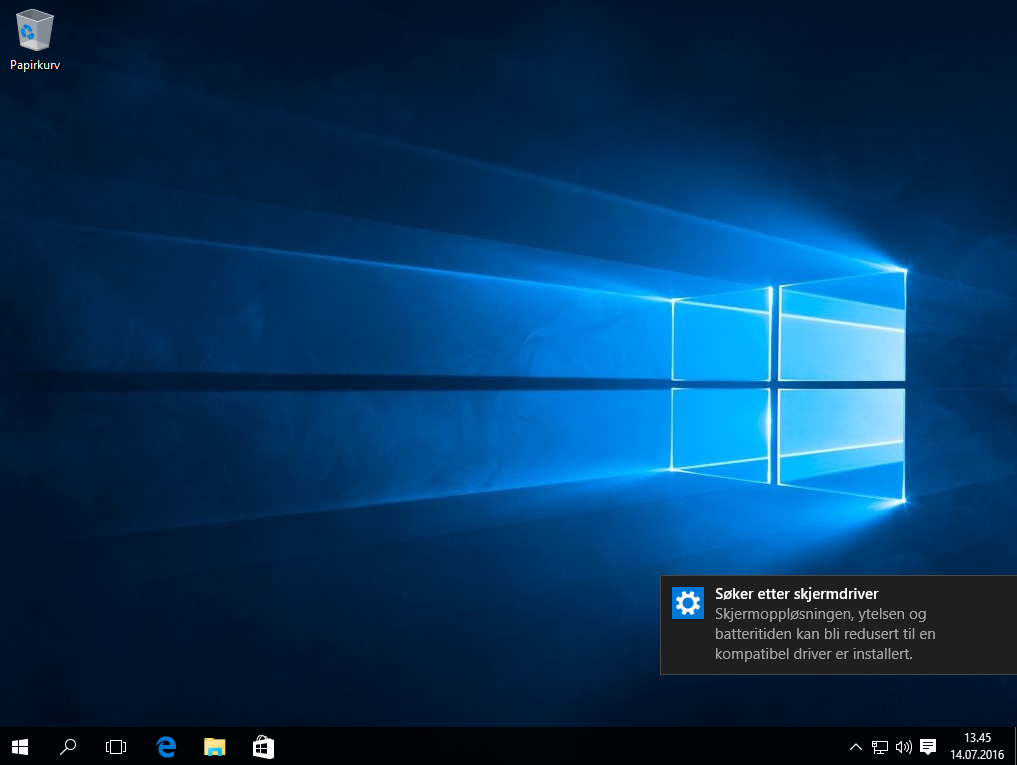Open the Action Center notifications icon
The image size is (1017, 765).
pyautogui.click(x=928, y=747)
